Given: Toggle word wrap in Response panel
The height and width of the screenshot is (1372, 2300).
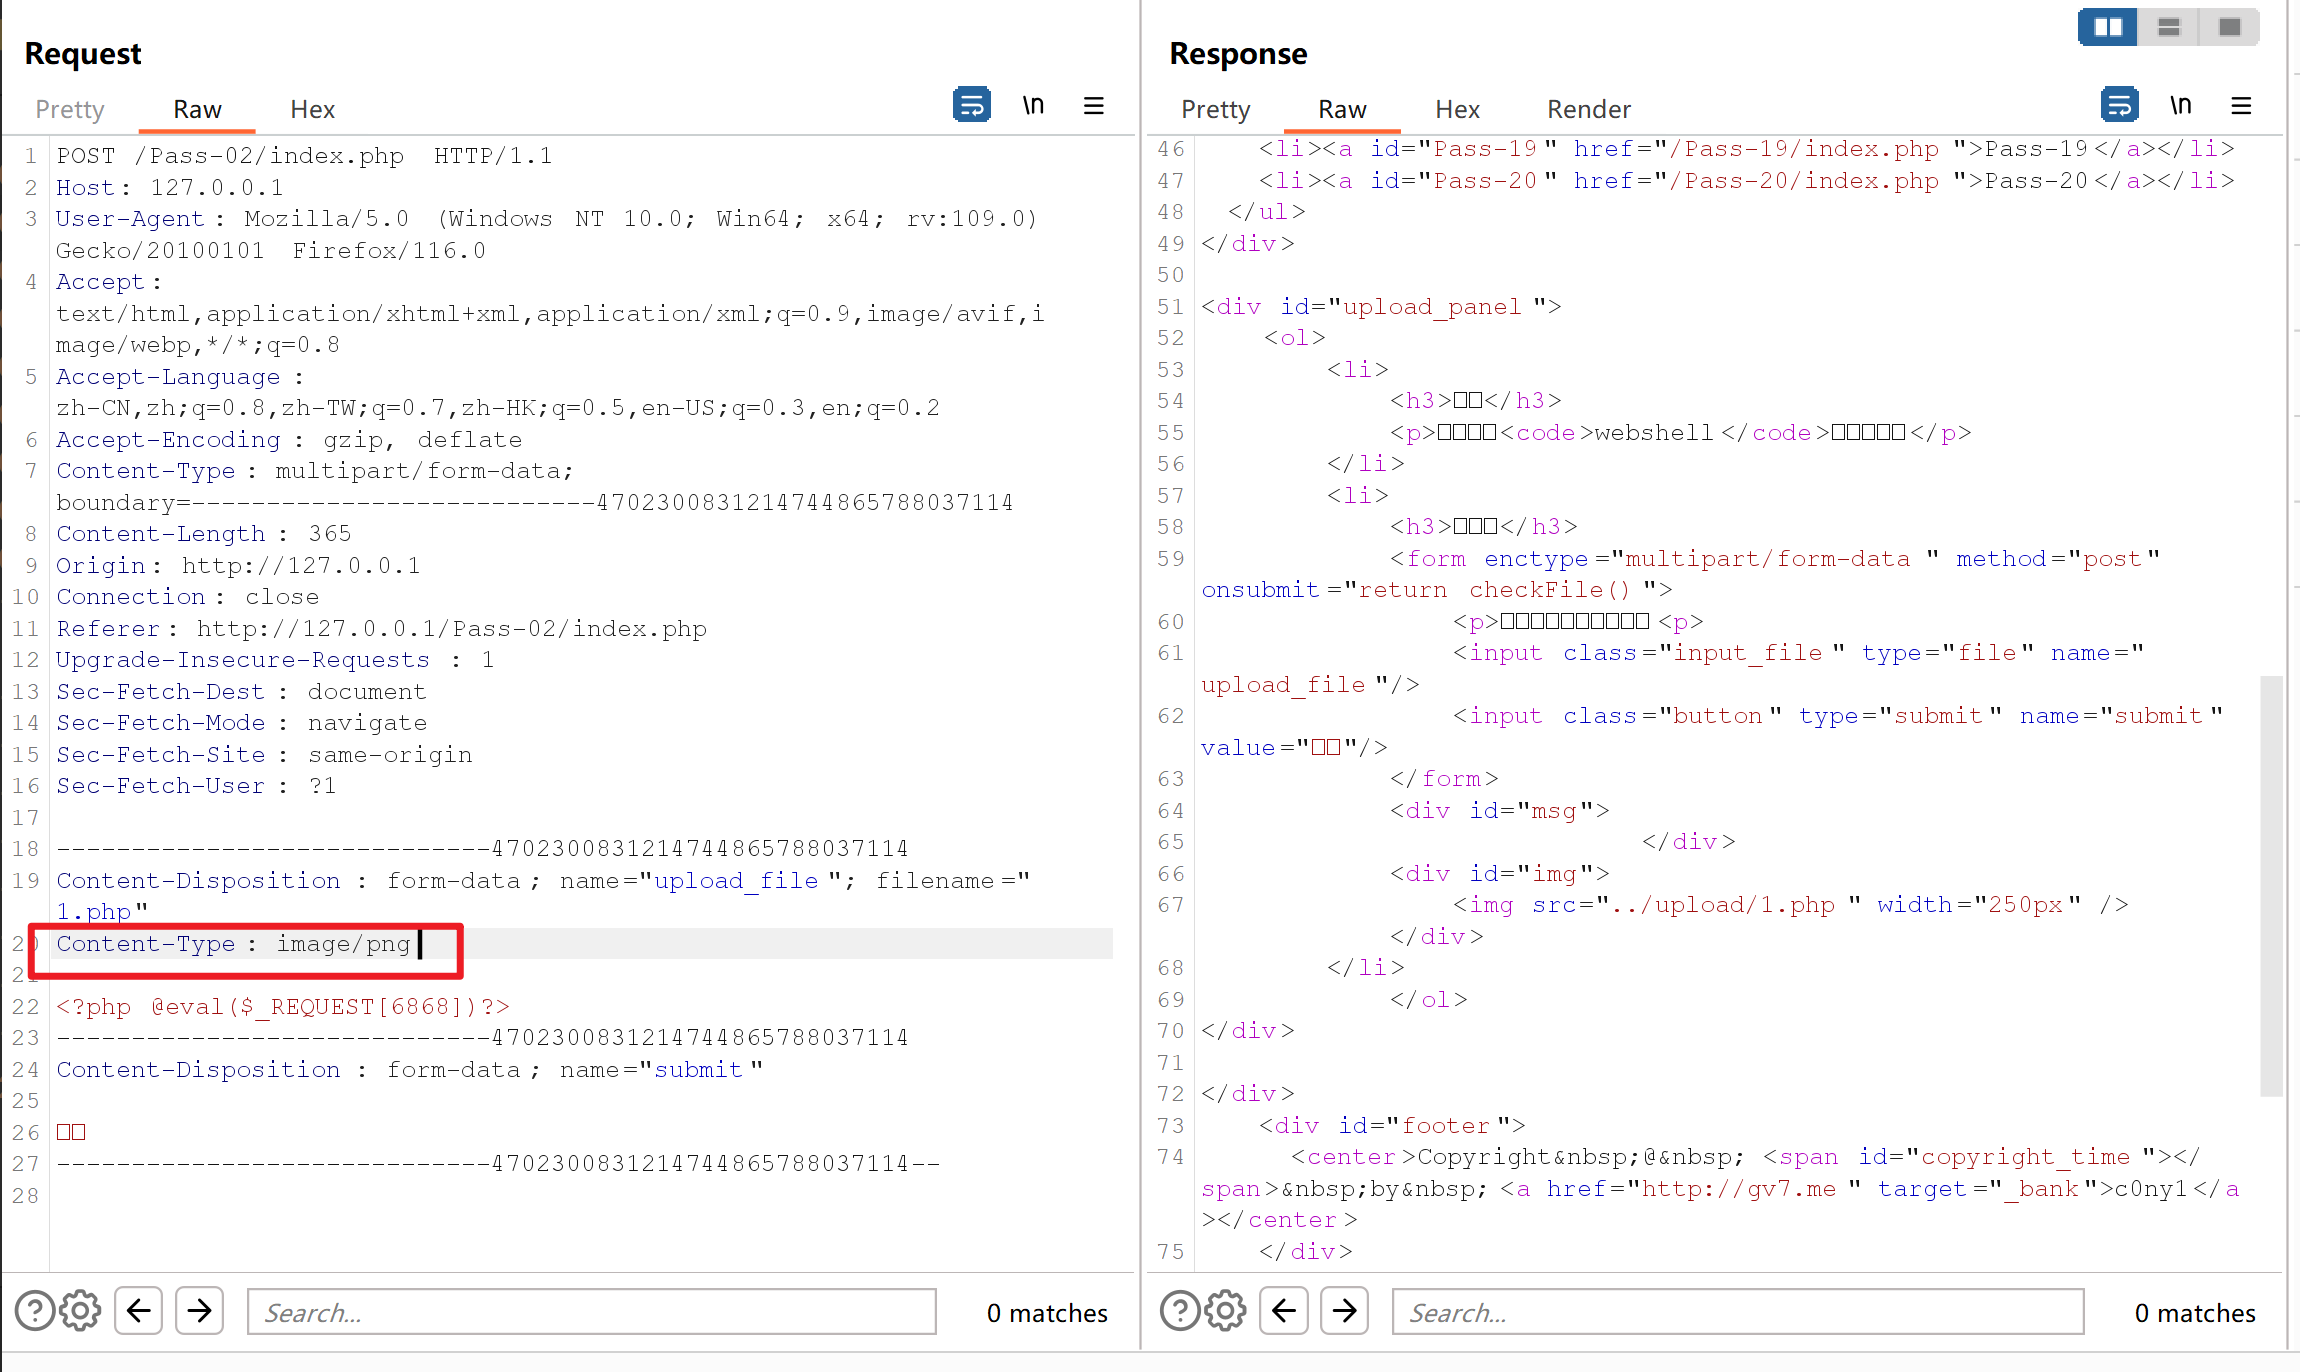Looking at the screenshot, I should click(2119, 105).
